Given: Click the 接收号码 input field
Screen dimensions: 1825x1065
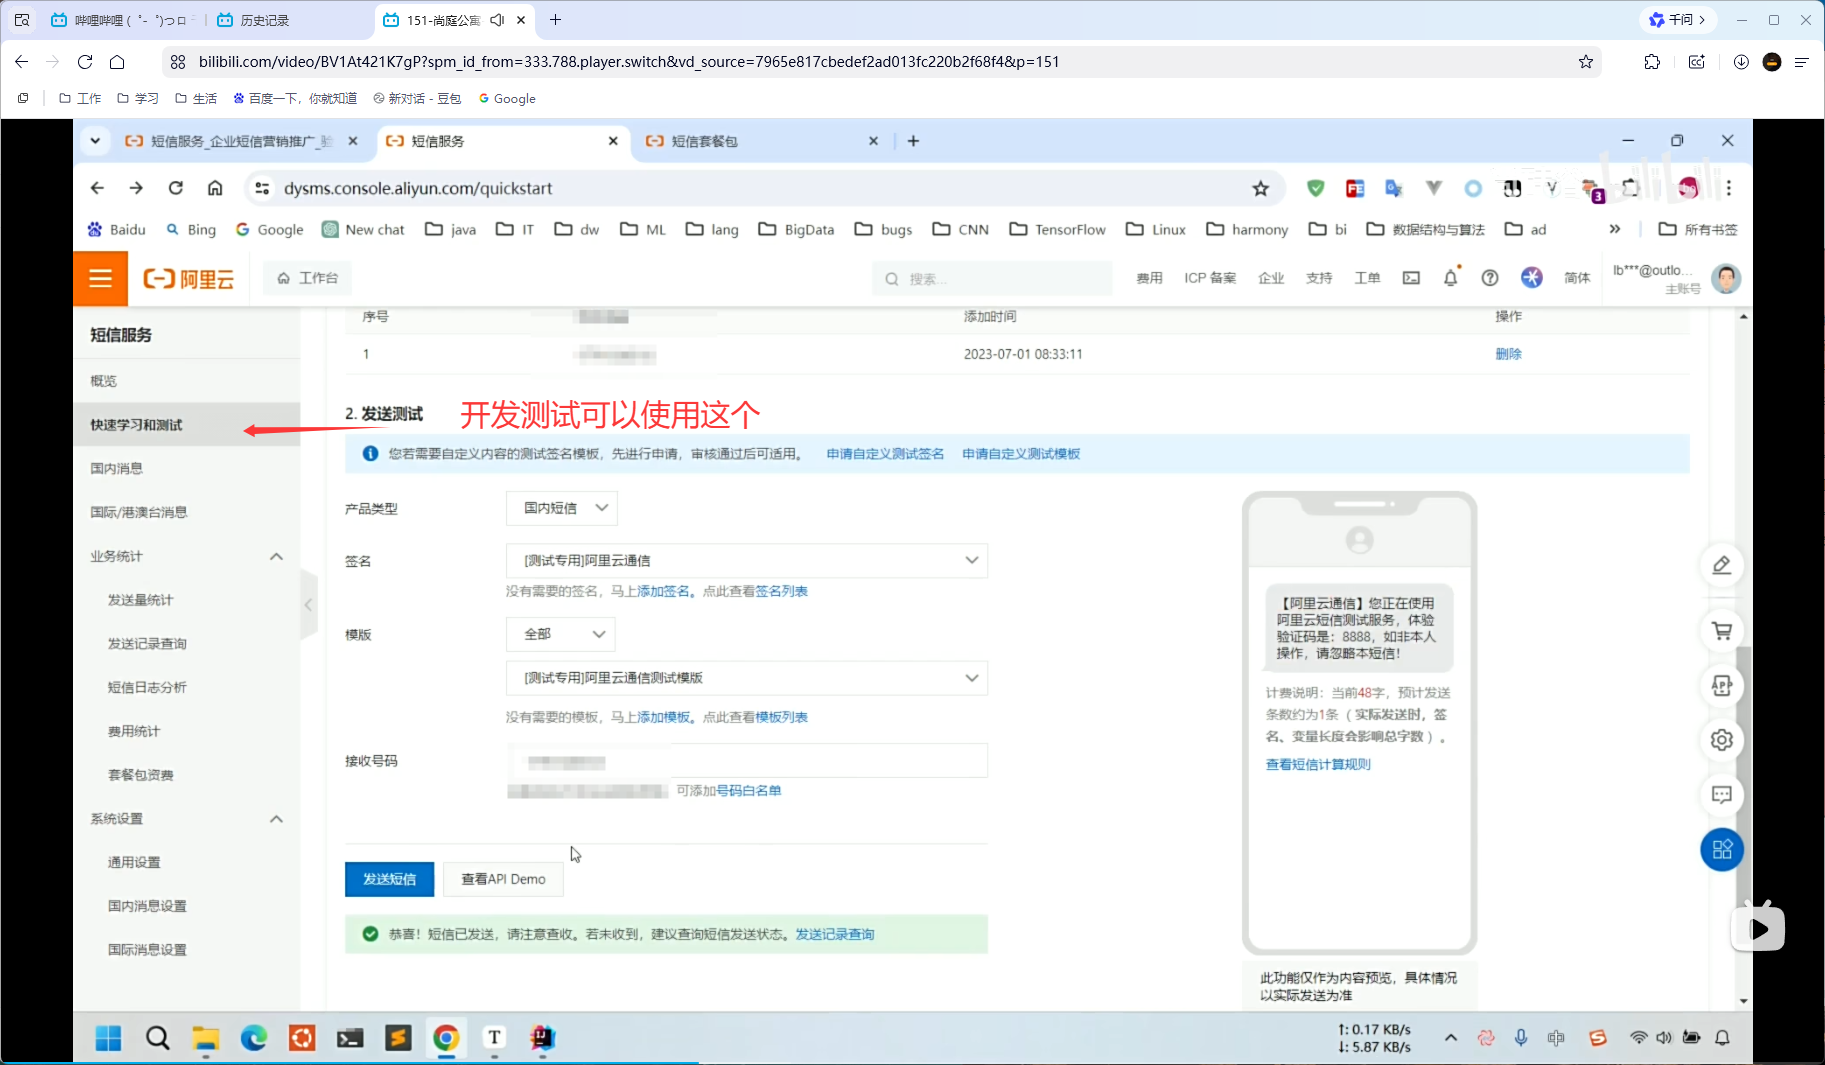Looking at the screenshot, I should click(747, 761).
